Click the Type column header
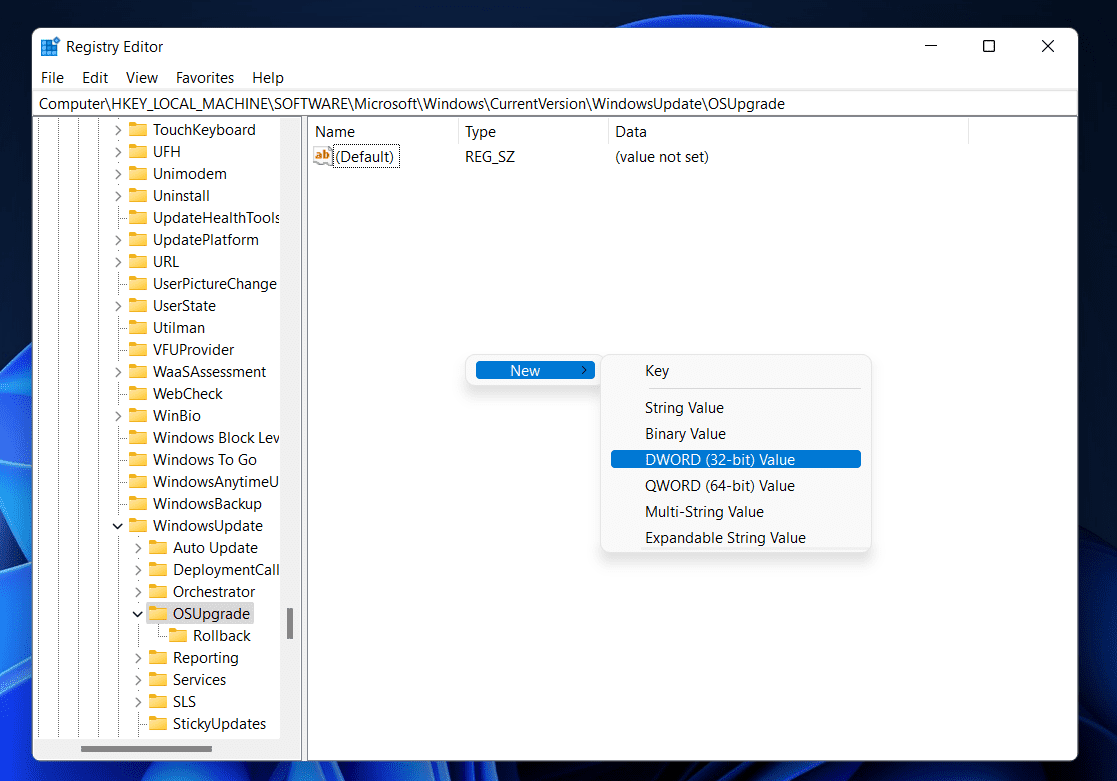Image resolution: width=1117 pixels, height=781 pixels. point(534,132)
